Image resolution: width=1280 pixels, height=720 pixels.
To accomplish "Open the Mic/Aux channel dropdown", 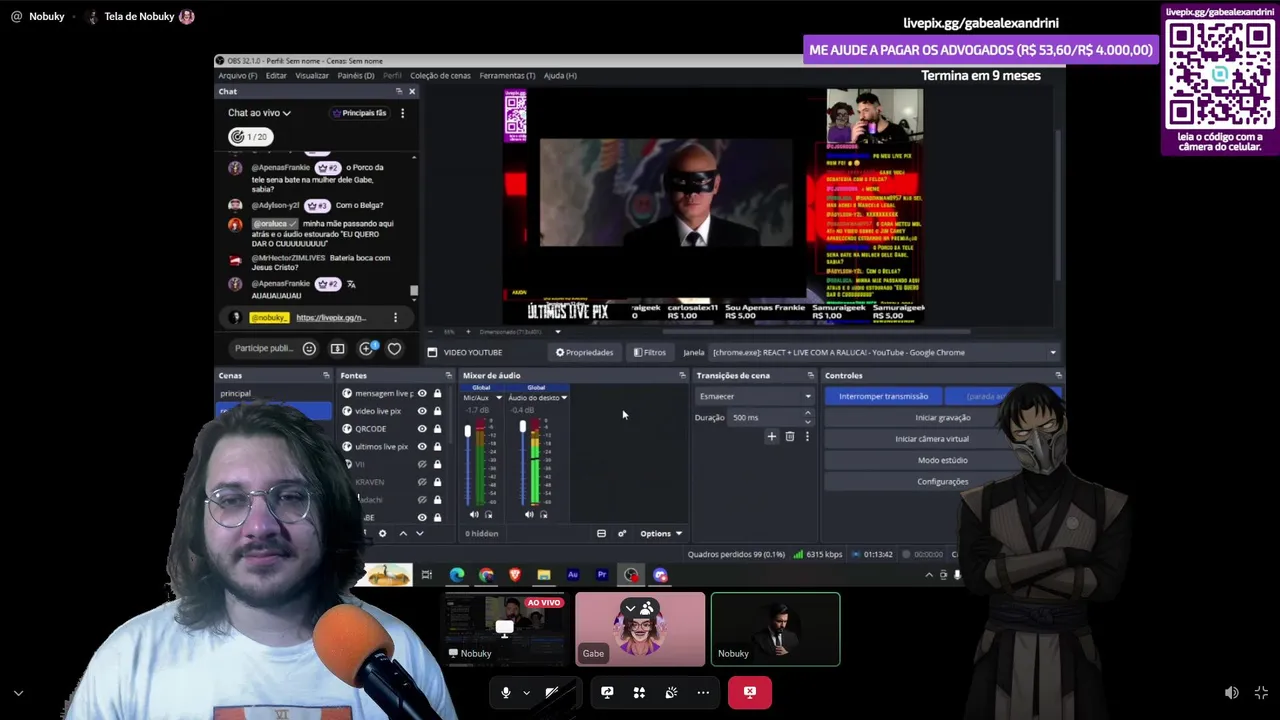I will (499, 398).
